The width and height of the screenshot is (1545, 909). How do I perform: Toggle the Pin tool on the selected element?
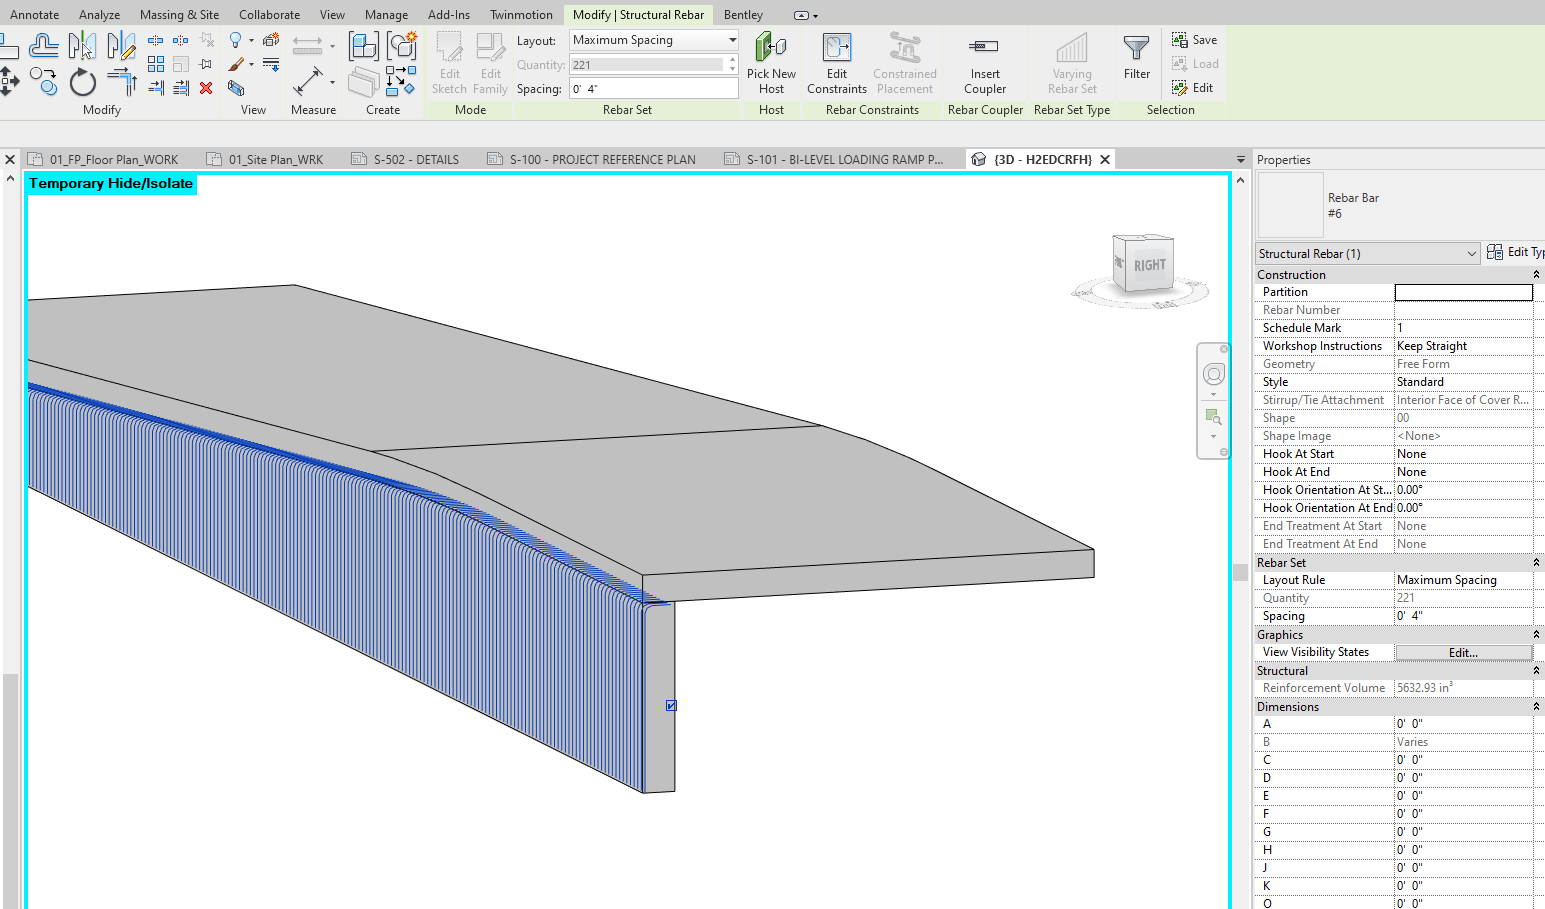click(205, 64)
